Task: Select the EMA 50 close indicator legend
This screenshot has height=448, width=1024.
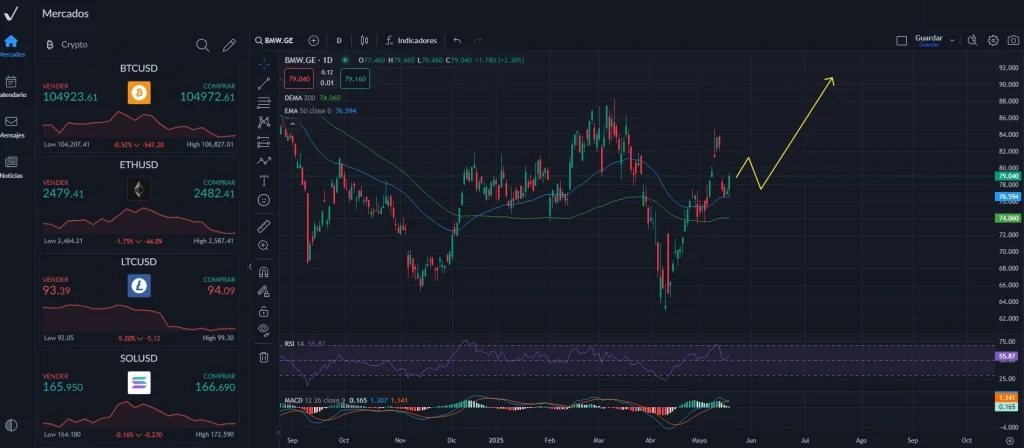Action: (x=320, y=111)
